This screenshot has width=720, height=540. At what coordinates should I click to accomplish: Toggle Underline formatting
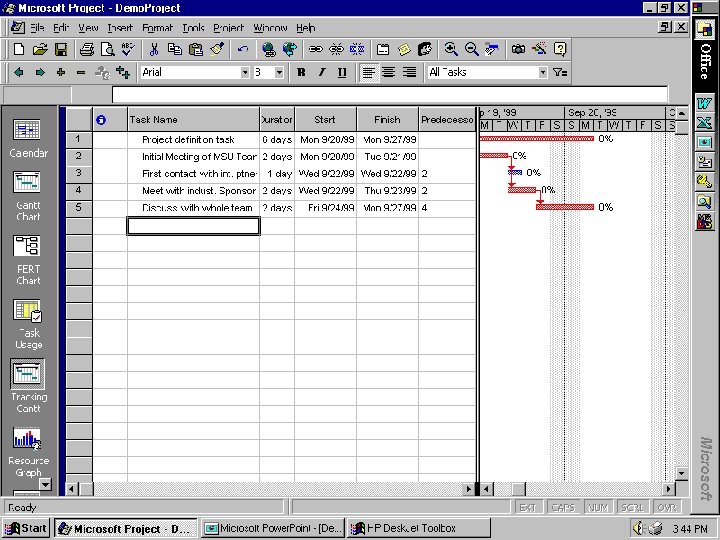pos(343,72)
